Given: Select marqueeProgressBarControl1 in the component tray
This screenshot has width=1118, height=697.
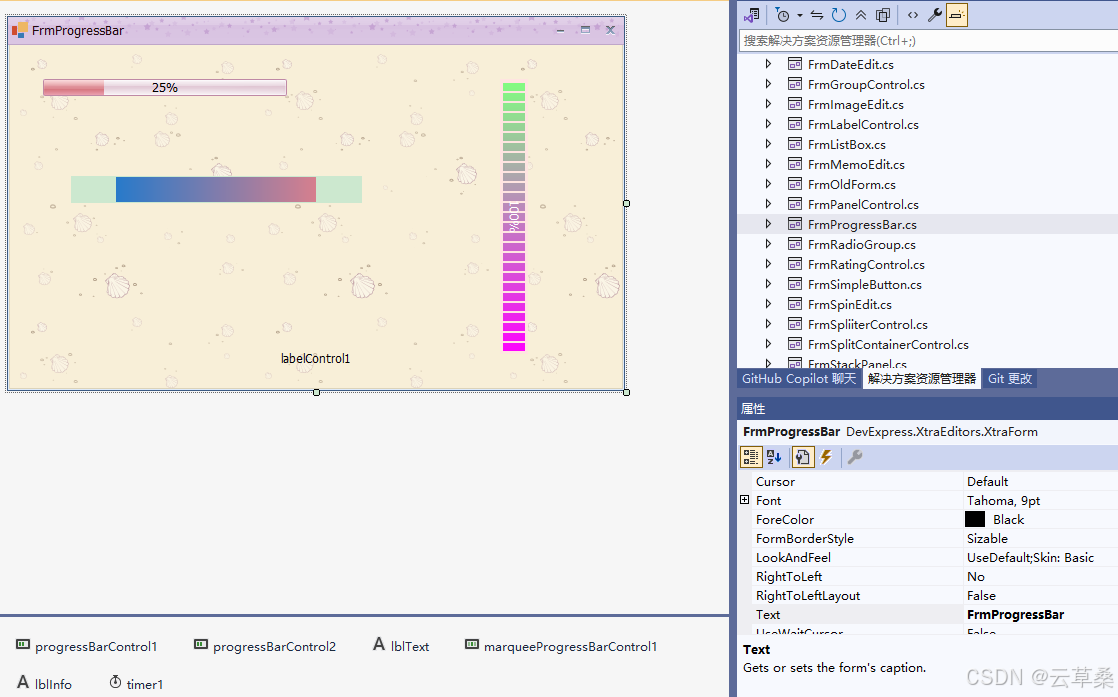Looking at the screenshot, I should click(x=560, y=646).
